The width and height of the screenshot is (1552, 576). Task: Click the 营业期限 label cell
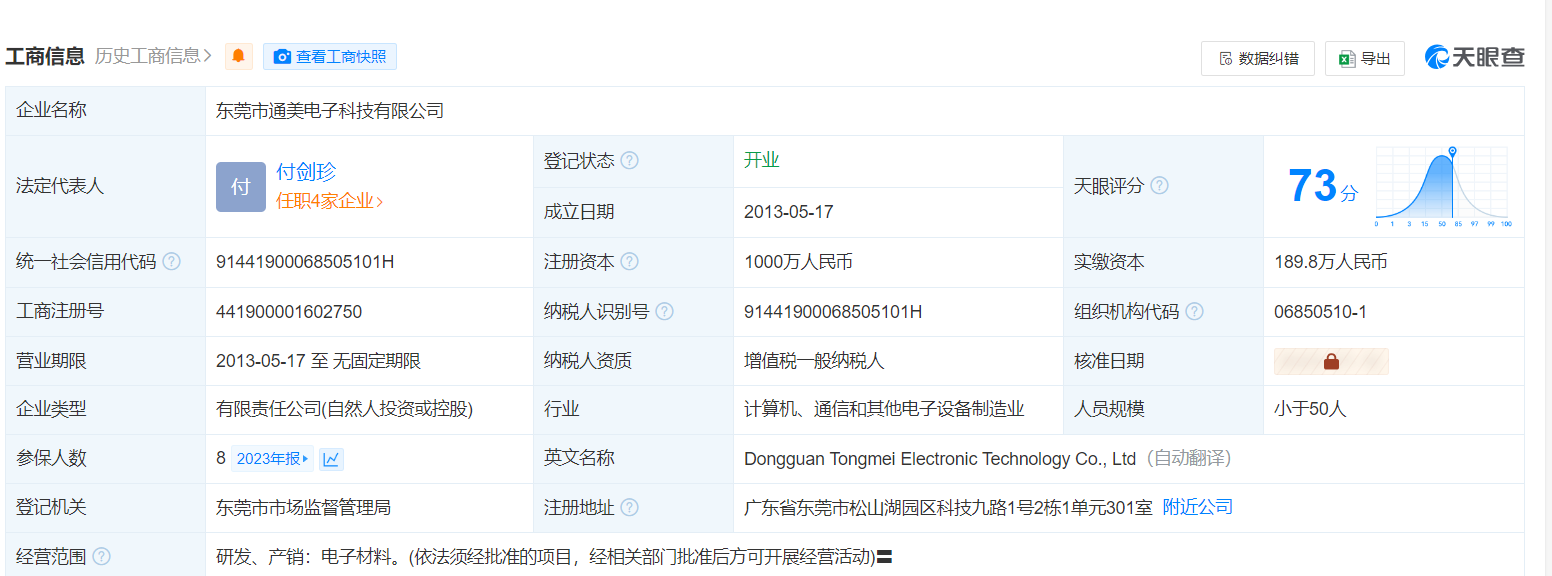click(105, 361)
